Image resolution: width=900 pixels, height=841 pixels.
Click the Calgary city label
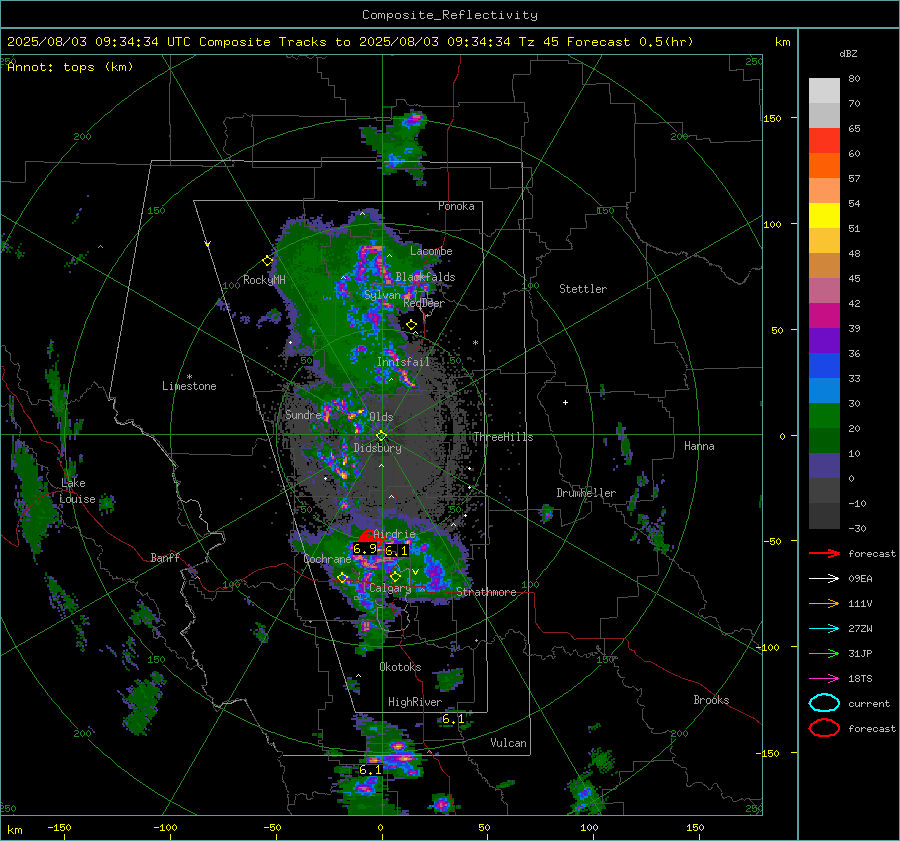[390, 588]
